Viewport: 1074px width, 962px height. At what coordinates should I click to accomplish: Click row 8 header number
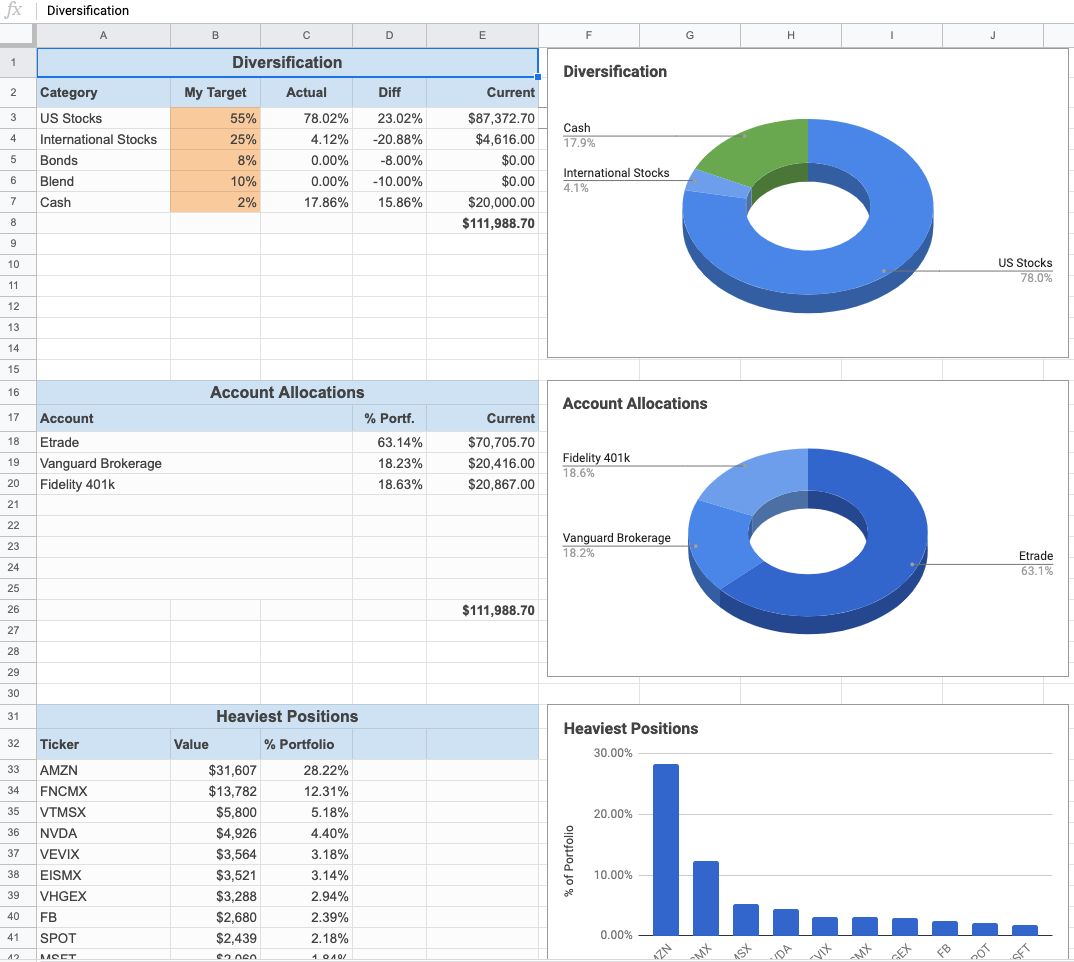pos(14,223)
